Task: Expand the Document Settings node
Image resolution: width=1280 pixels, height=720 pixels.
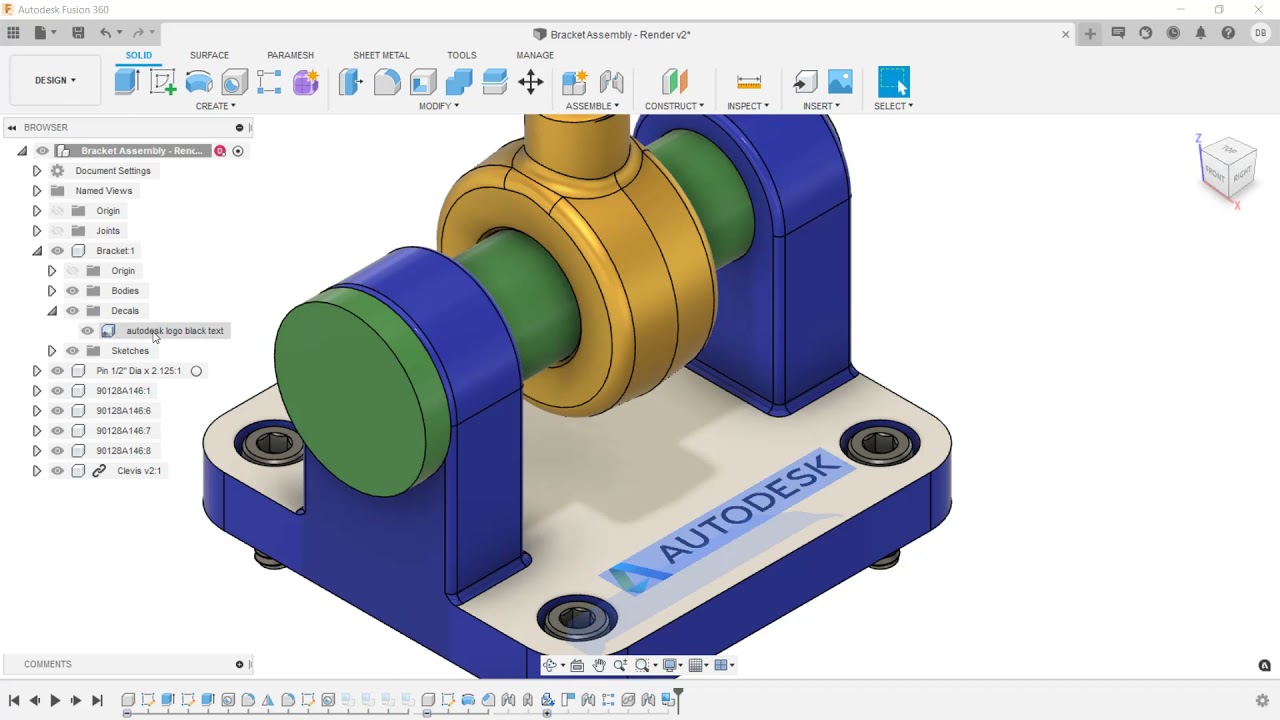Action: (x=37, y=171)
